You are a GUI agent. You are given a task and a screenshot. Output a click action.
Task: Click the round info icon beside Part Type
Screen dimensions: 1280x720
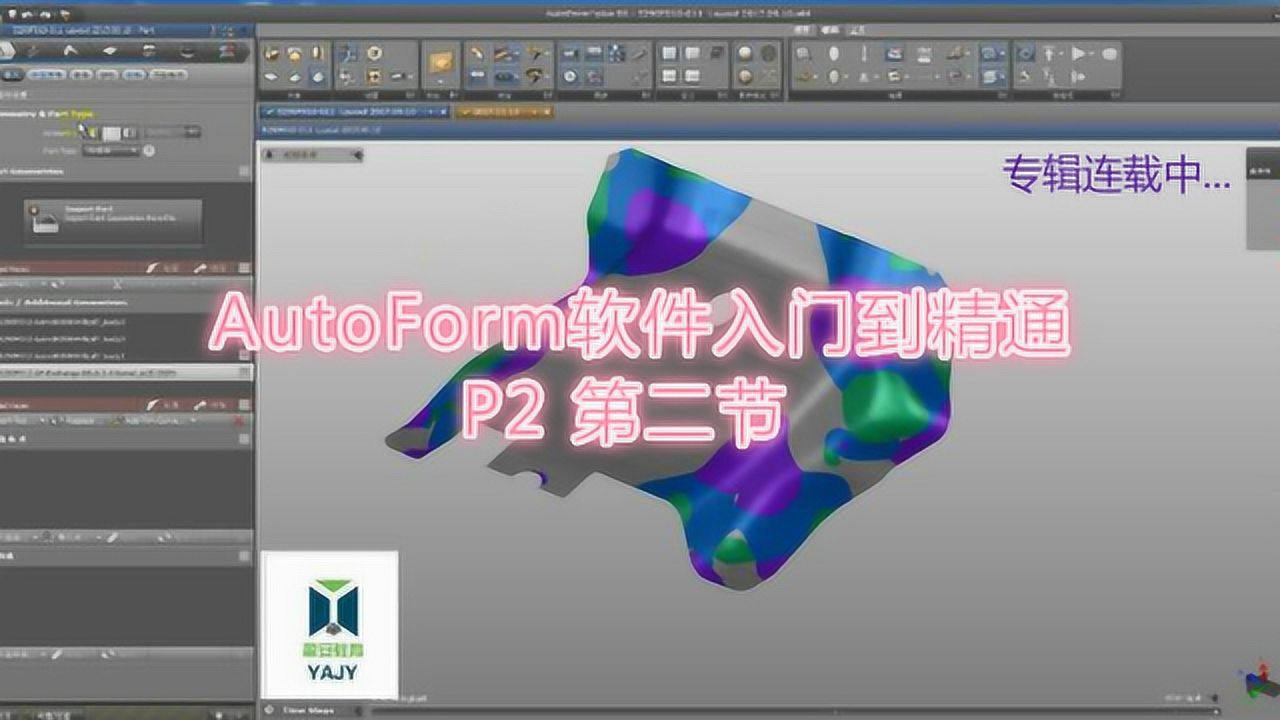[149, 151]
